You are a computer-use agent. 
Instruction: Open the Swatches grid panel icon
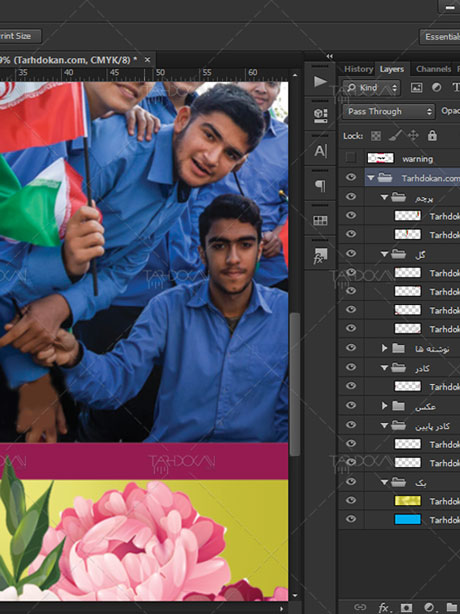click(x=320, y=220)
